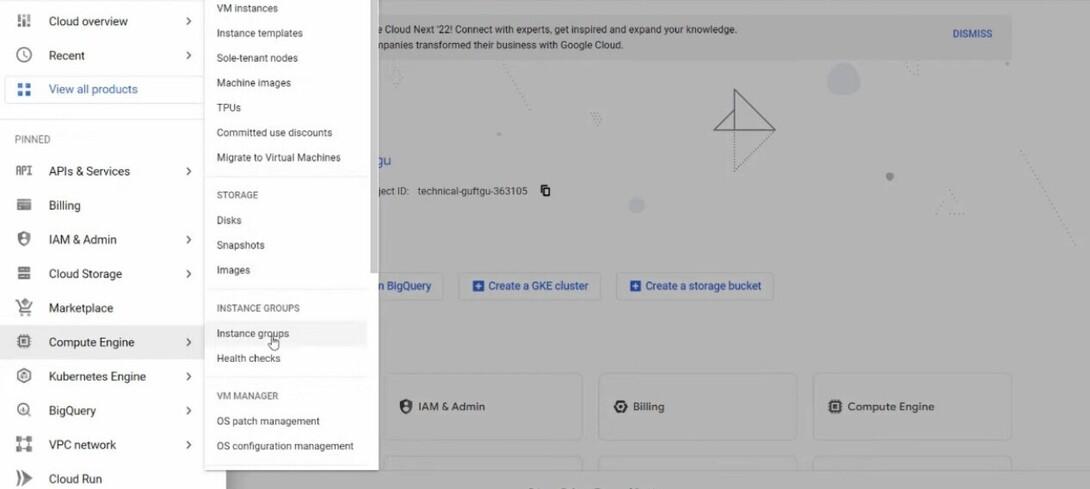Click View all products link
Image resolution: width=1090 pixels, height=489 pixels.
coord(93,89)
